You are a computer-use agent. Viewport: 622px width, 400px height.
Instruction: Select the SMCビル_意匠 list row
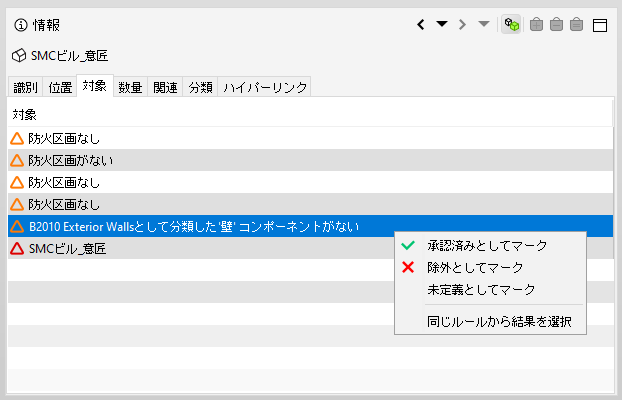coord(310,248)
